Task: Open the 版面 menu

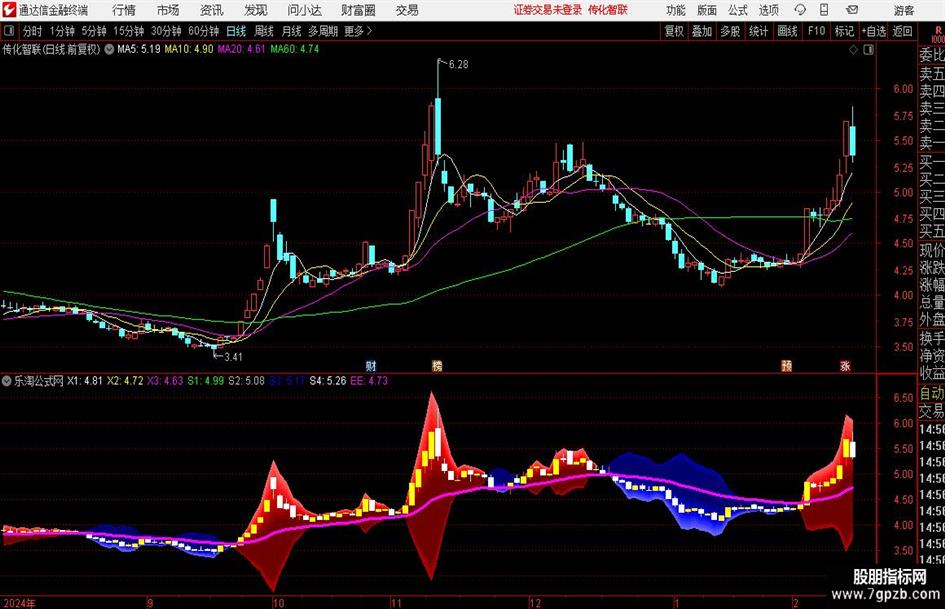Action: pos(706,10)
